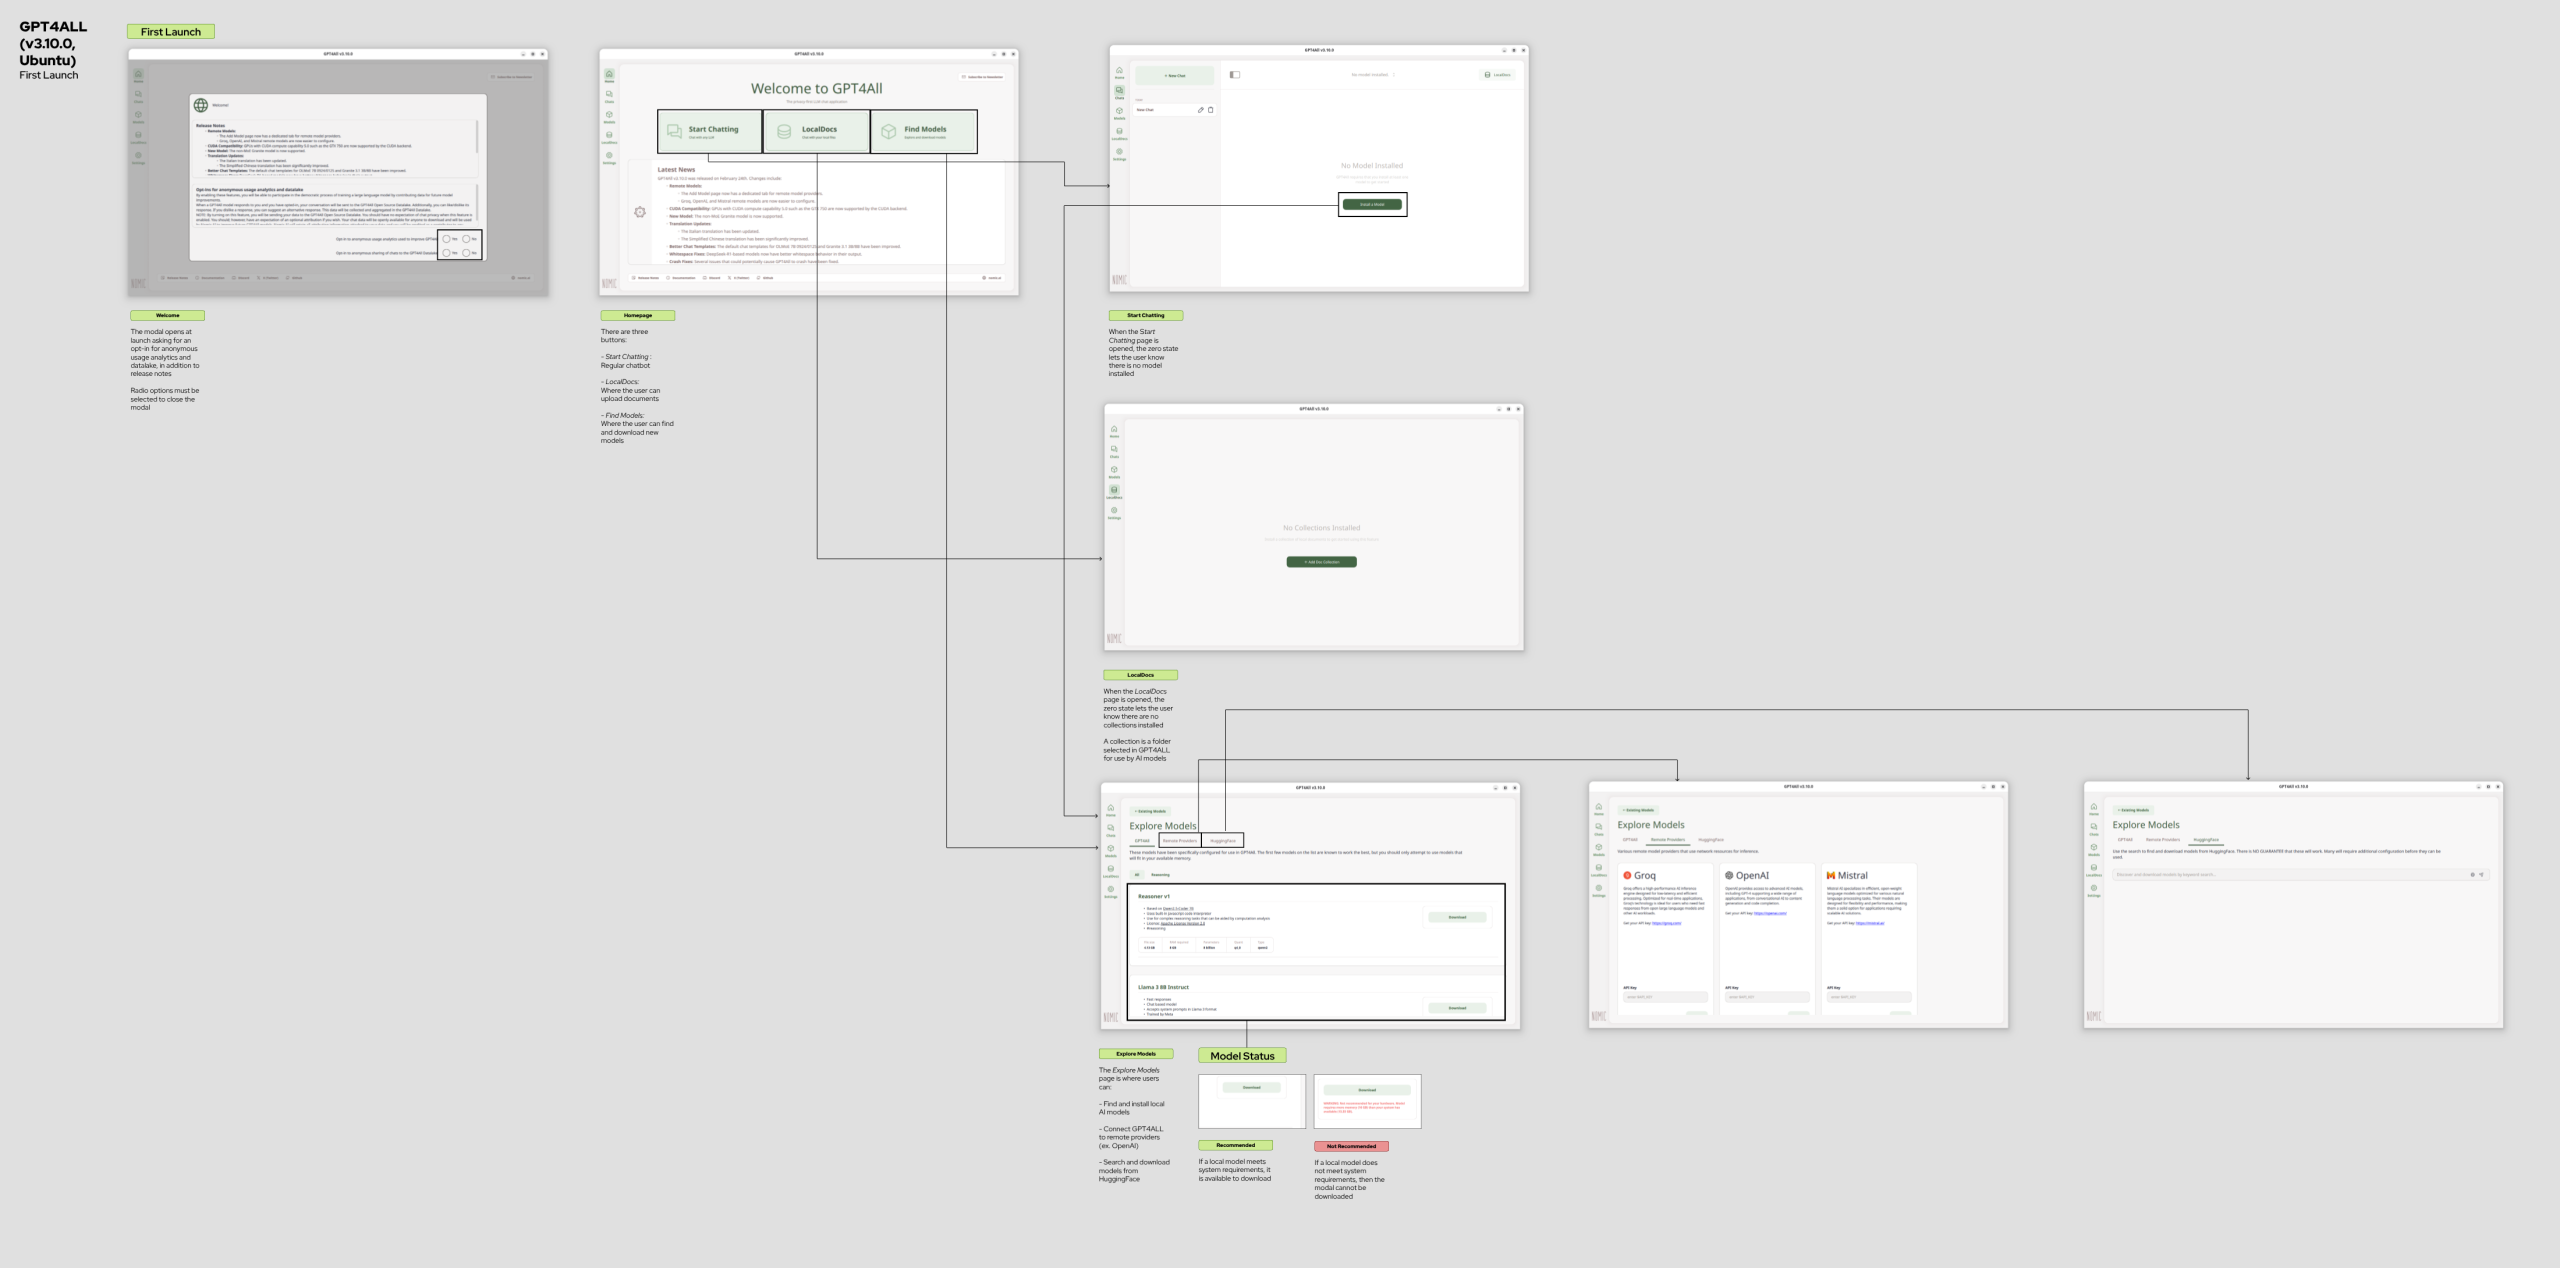Viewport: 2560px width, 1268px height.
Task: Open Chats icon in No Collections window sidebar
Action: click(1114, 451)
